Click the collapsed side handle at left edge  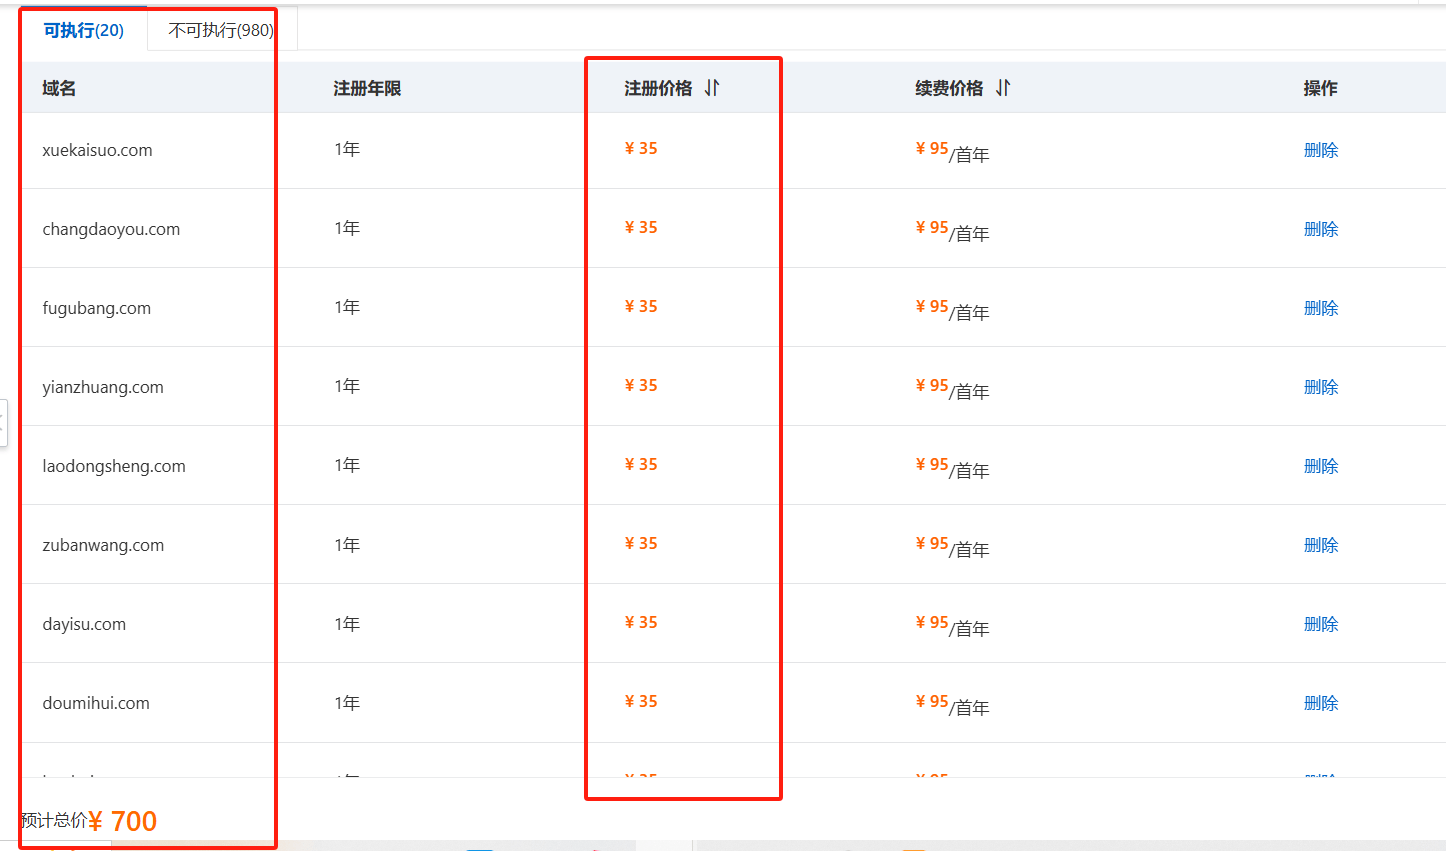pyautogui.click(x=4, y=423)
